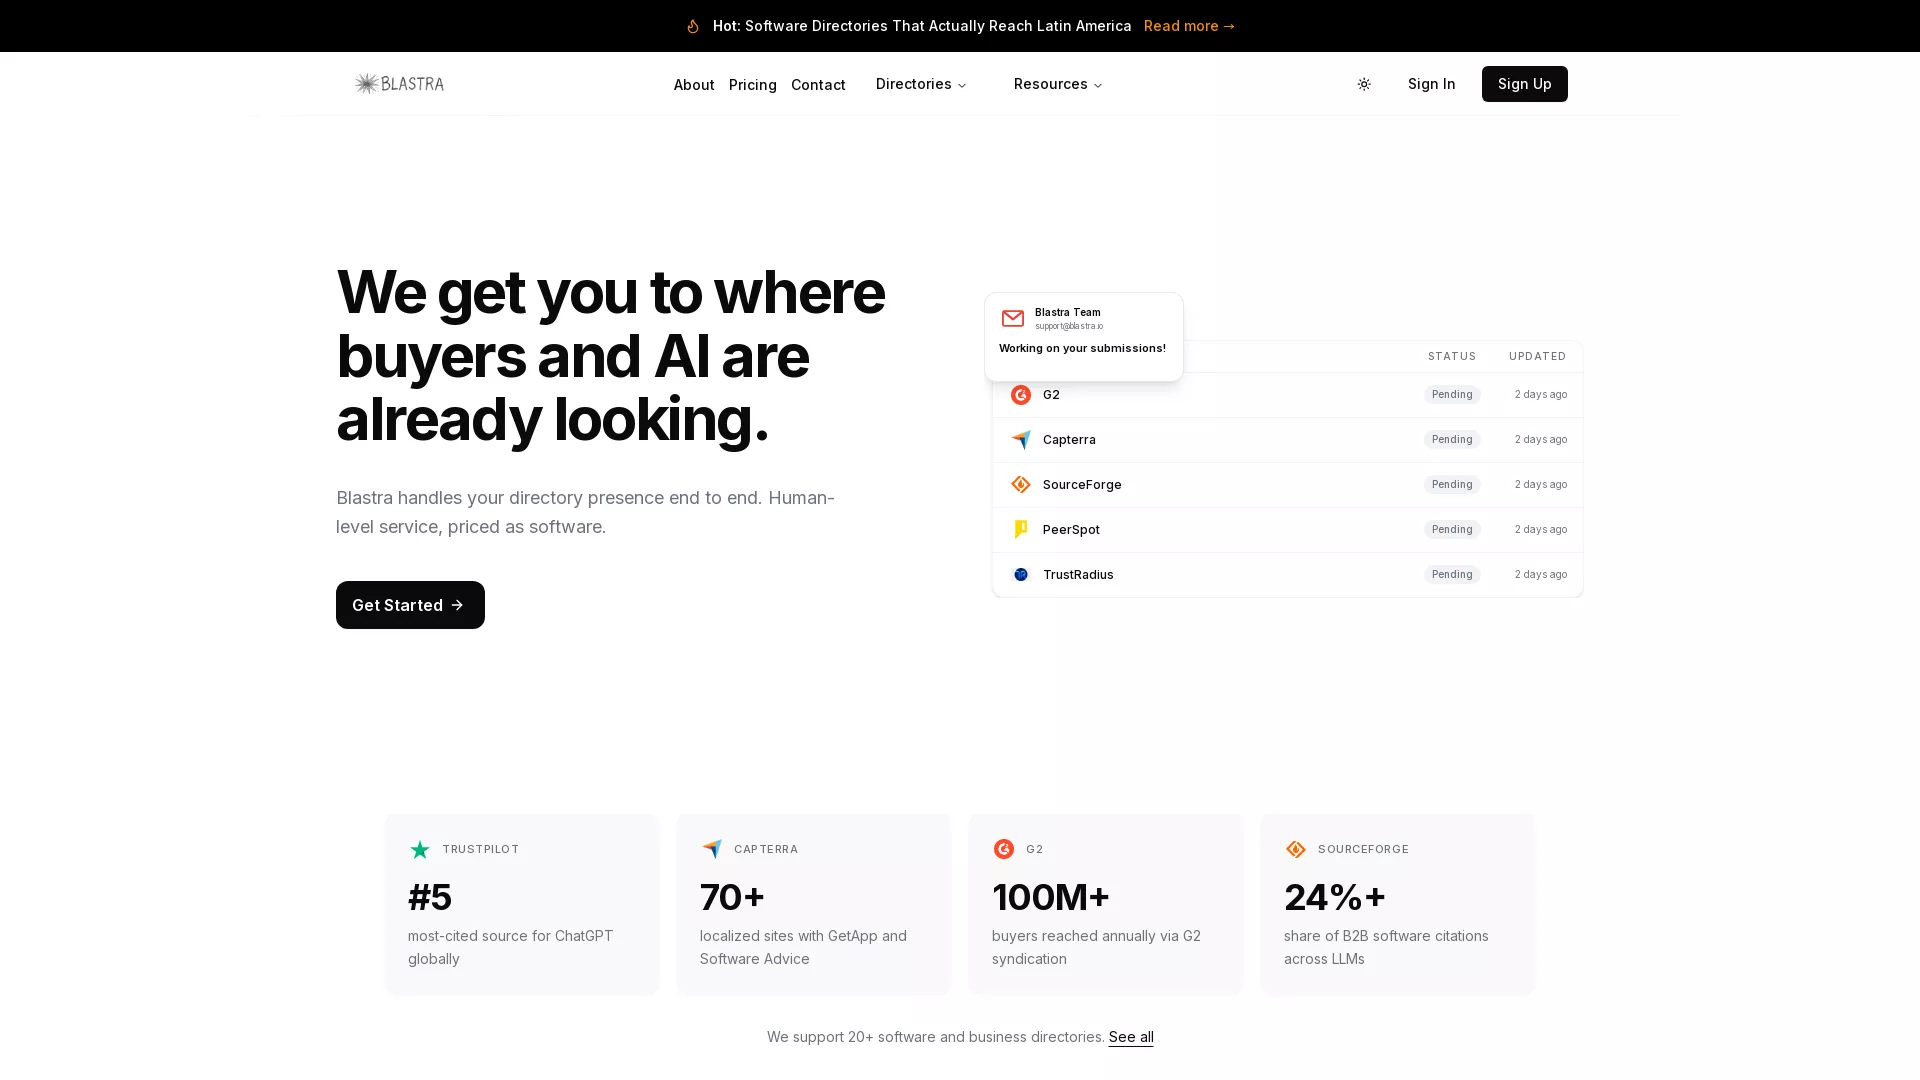Click the email icon in the Blastra Team card
The height and width of the screenshot is (1080, 1920).
pyautogui.click(x=1013, y=318)
